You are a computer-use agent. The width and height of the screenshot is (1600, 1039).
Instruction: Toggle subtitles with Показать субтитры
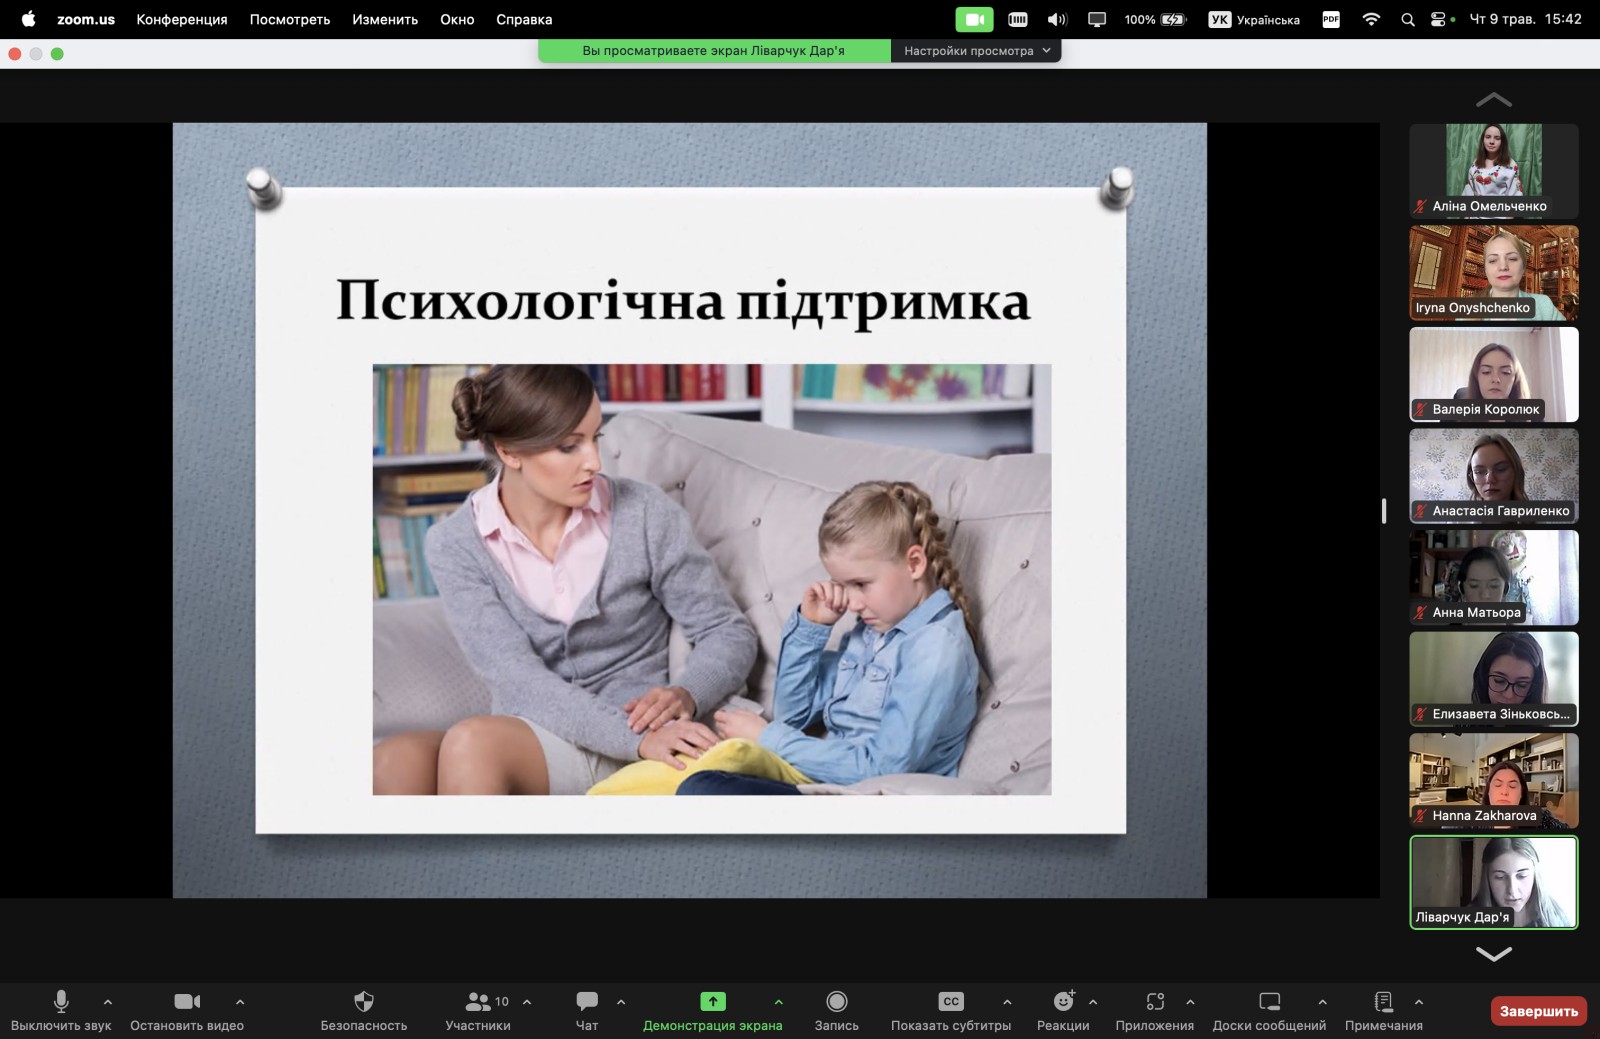coord(951,1010)
